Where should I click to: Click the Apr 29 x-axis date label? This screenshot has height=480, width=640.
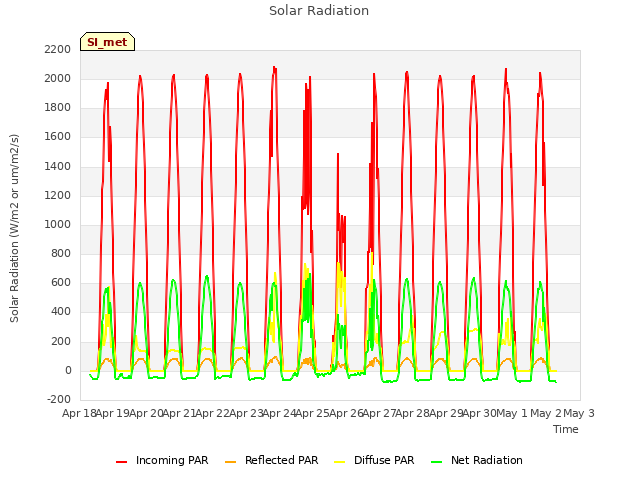click(x=447, y=413)
